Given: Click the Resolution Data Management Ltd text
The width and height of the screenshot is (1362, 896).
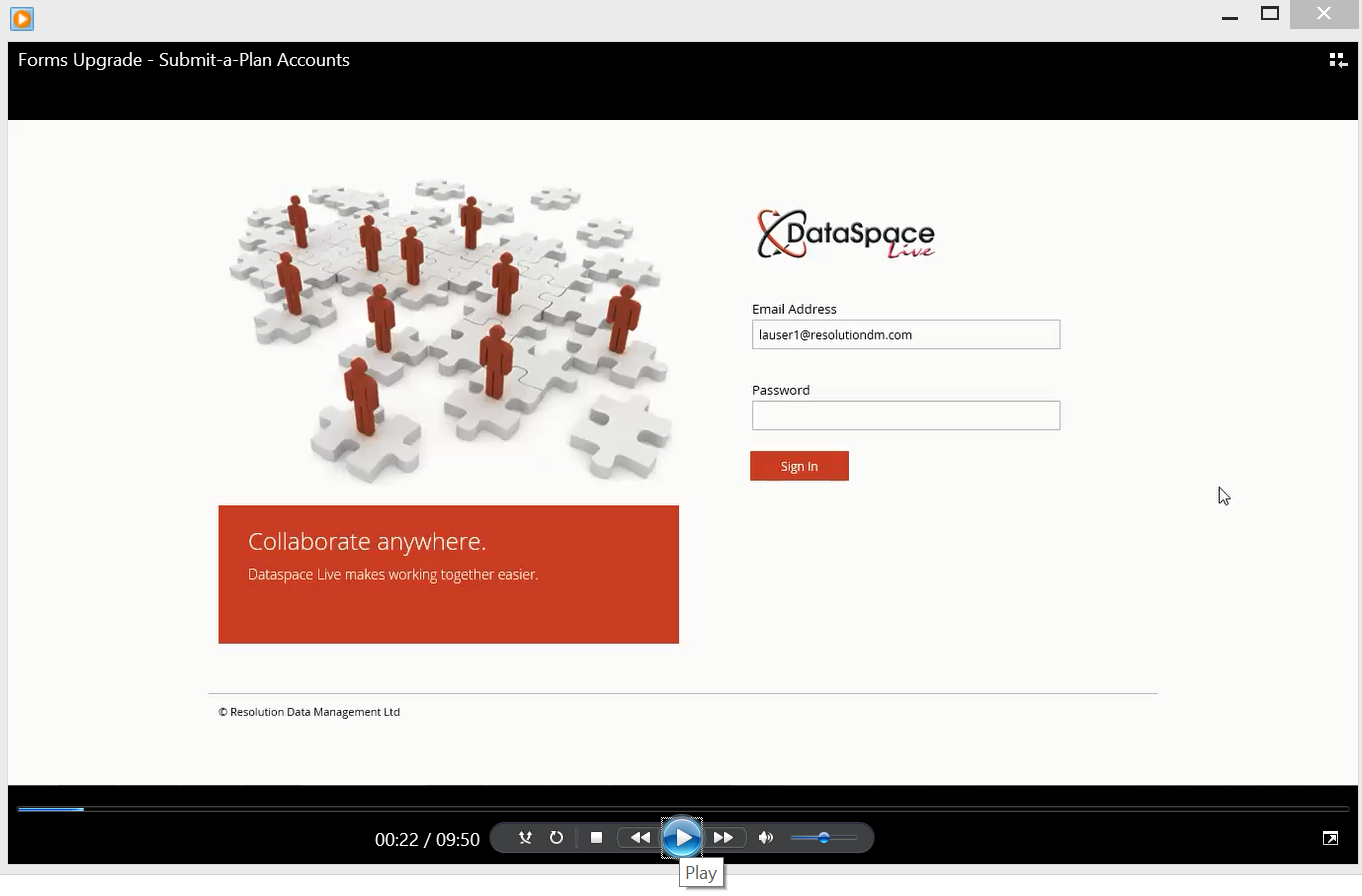Looking at the screenshot, I should (309, 712).
